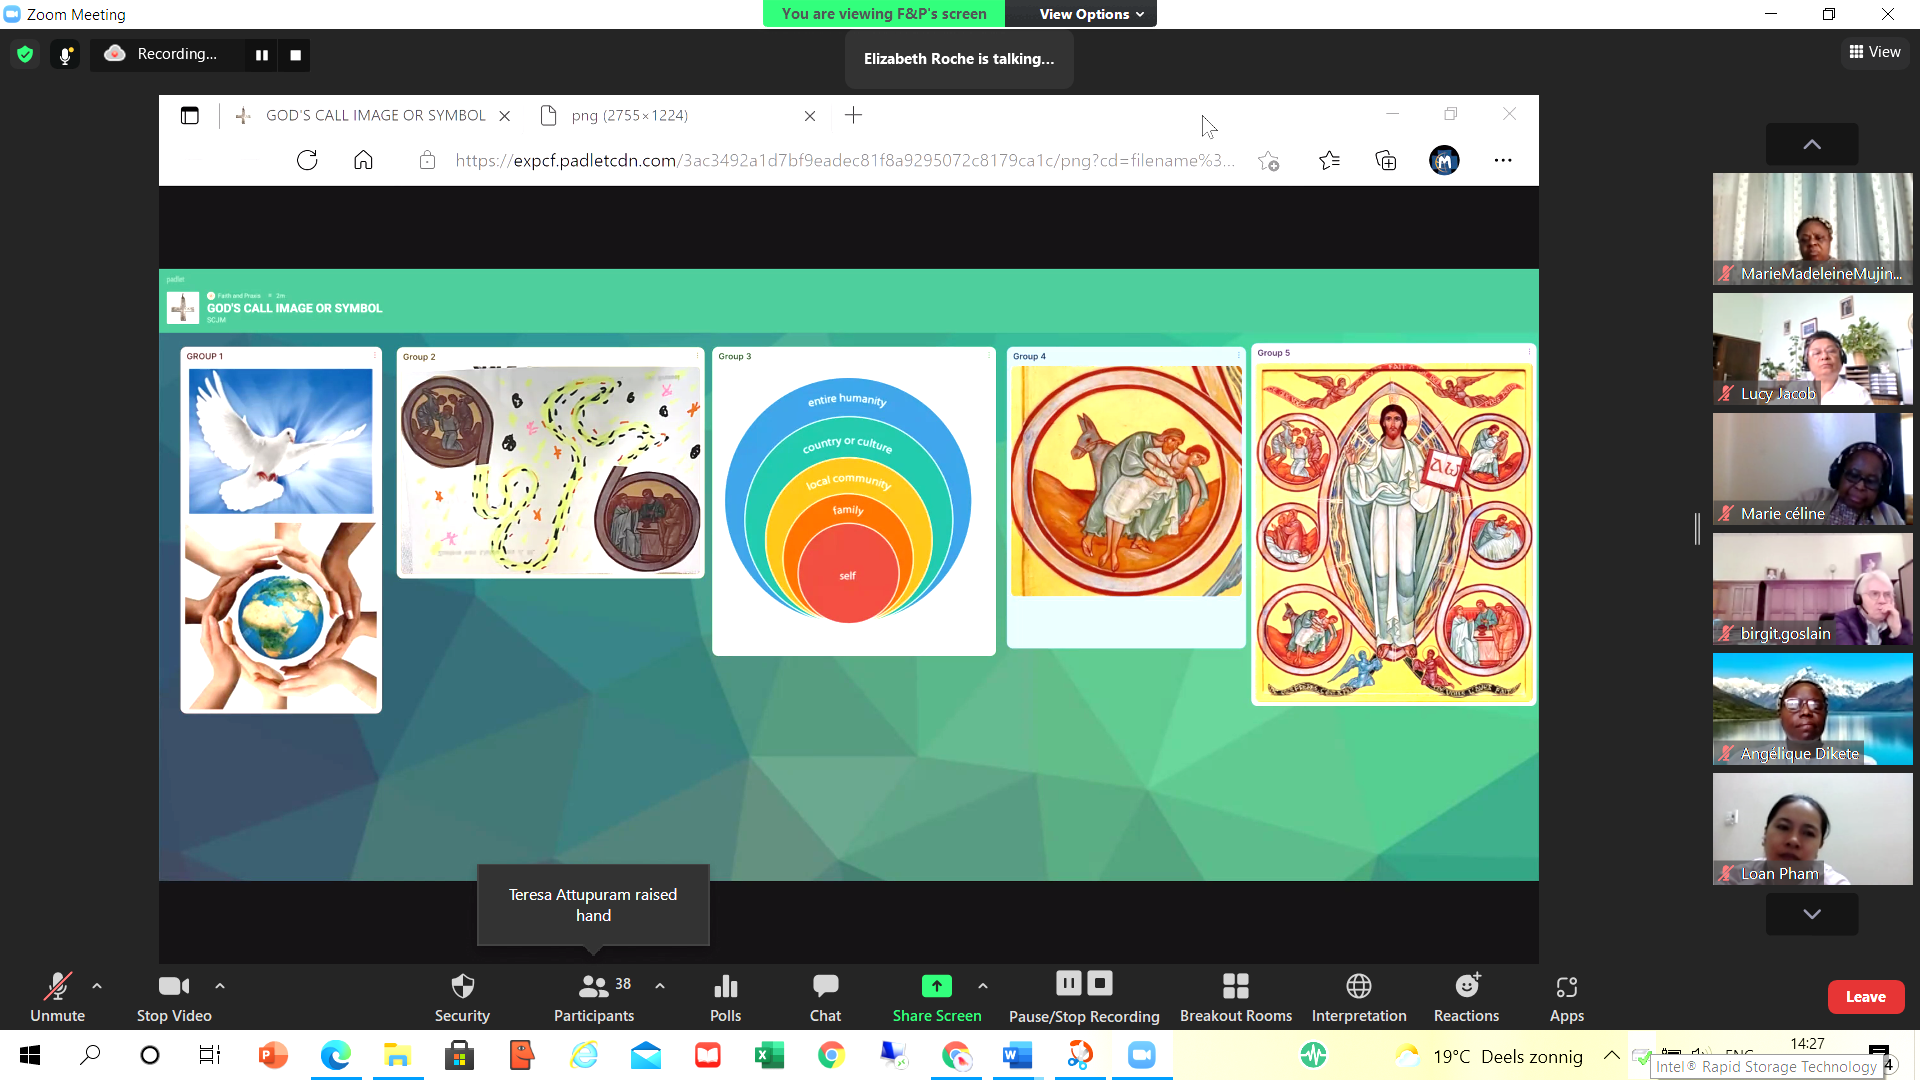Expand audio settings arrow next to Unmute
Image resolution: width=1920 pixels, height=1080 pixels.
point(97,986)
